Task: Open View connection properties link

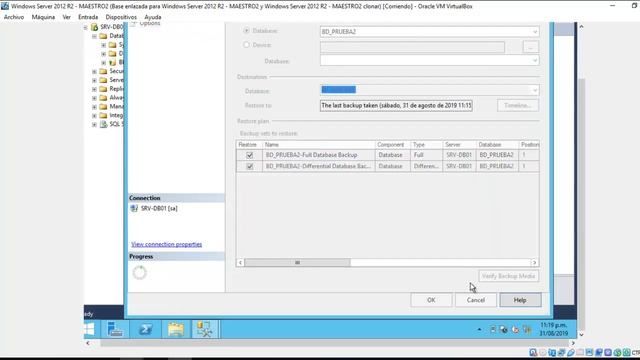Action: [x=167, y=244]
